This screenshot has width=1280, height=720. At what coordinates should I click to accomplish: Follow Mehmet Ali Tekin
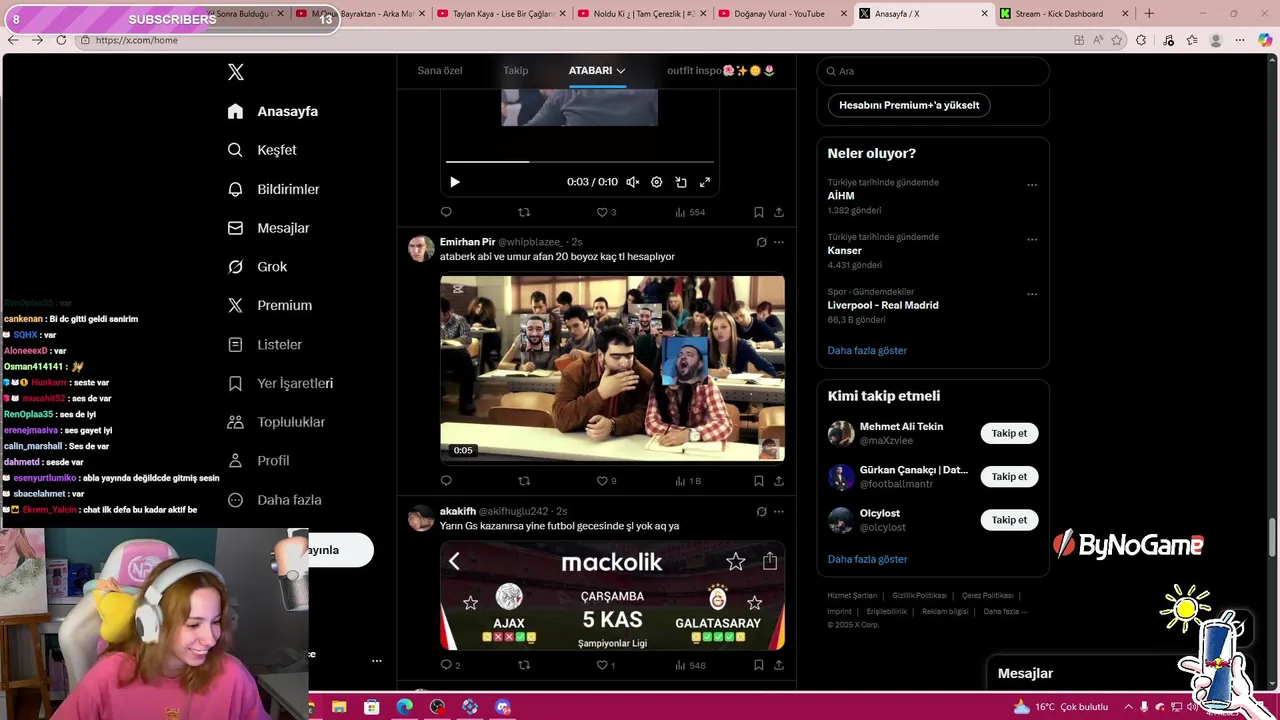tap(1009, 433)
